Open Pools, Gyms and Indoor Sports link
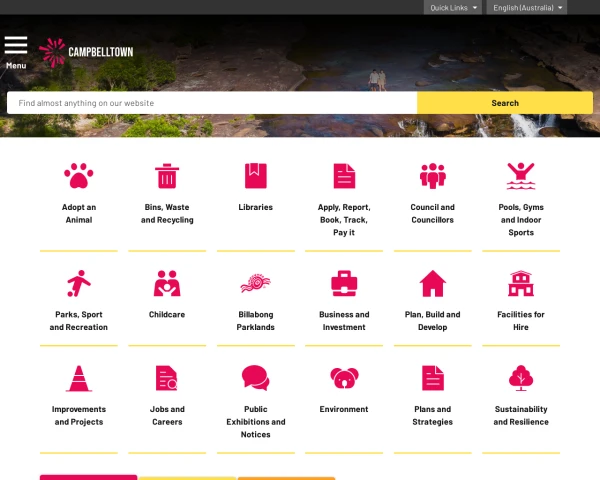600x480 pixels. coord(521,220)
